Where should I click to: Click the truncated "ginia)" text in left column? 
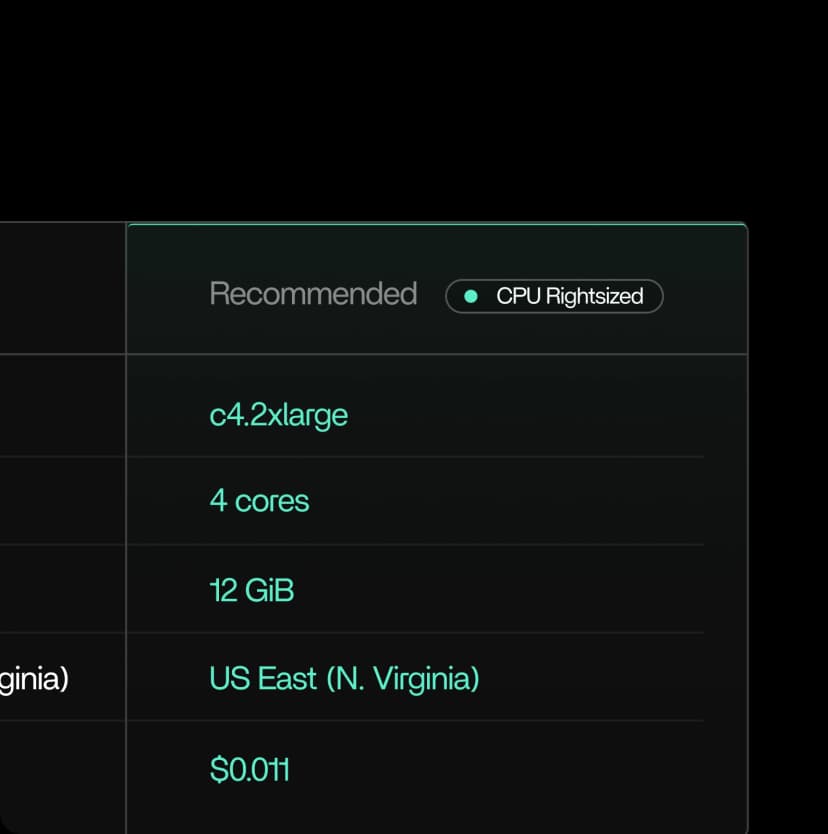click(x=34, y=680)
